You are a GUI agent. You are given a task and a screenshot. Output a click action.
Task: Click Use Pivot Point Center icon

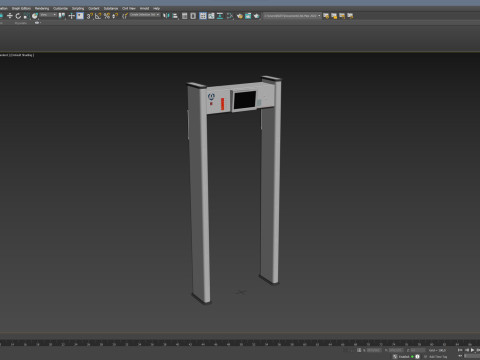pyautogui.click(x=62, y=16)
